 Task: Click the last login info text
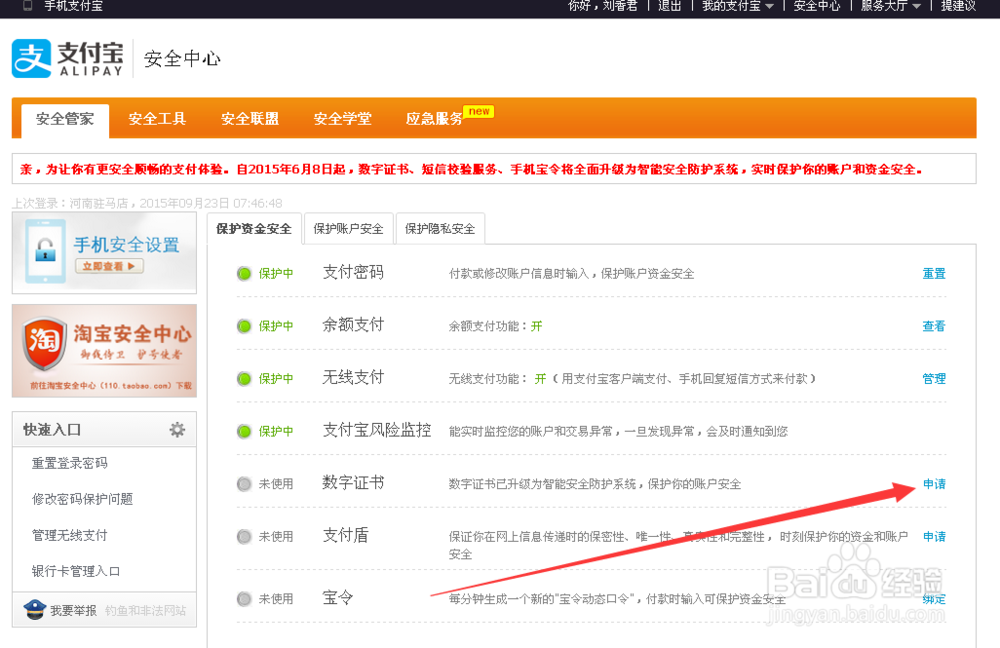click(147, 203)
